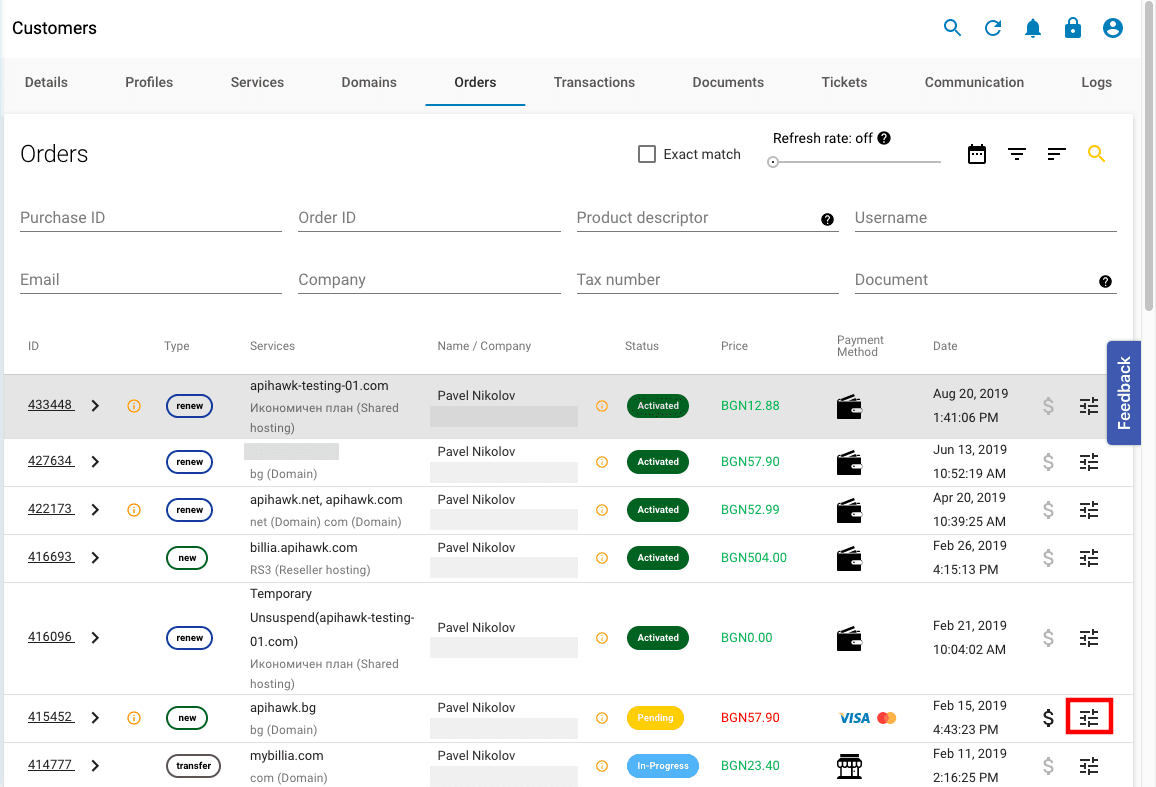Expand order 414777 row arrow
The height and width of the screenshot is (787, 1156).
tap(95, 766)
